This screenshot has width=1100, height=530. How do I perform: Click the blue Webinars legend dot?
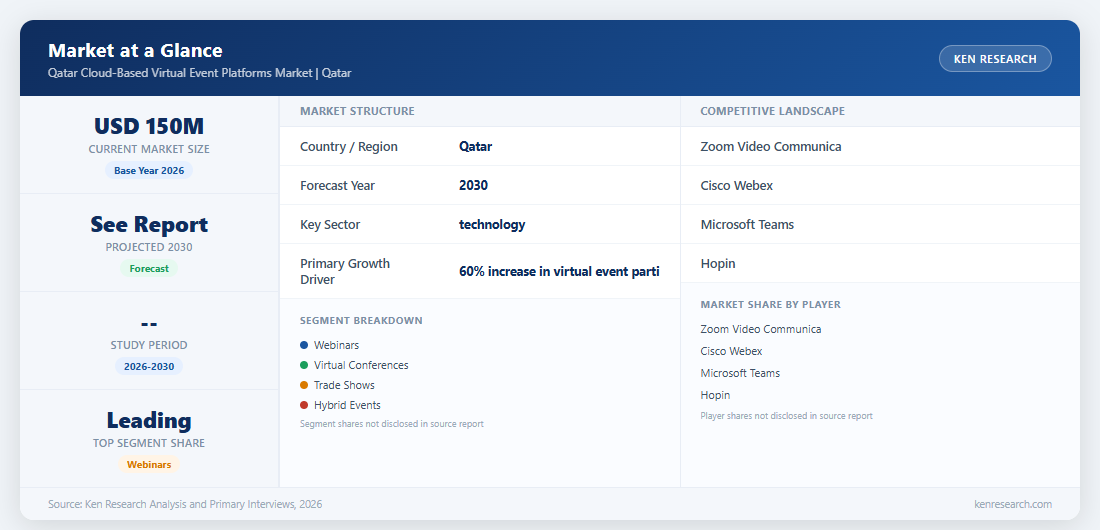pyautogui.click(x=304, y=345)
